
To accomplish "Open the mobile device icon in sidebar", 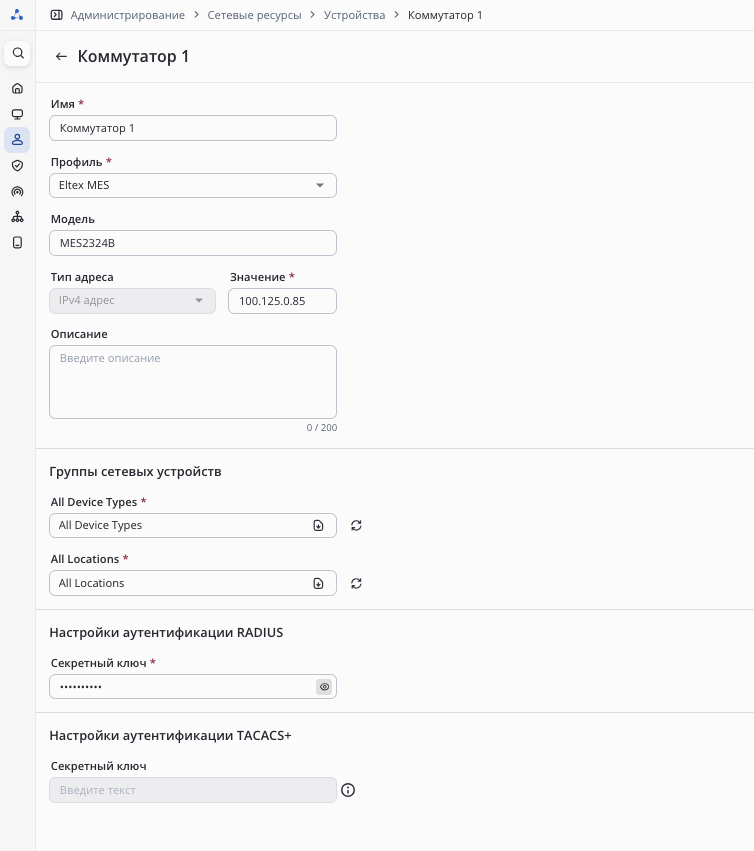I will (17, 242).
